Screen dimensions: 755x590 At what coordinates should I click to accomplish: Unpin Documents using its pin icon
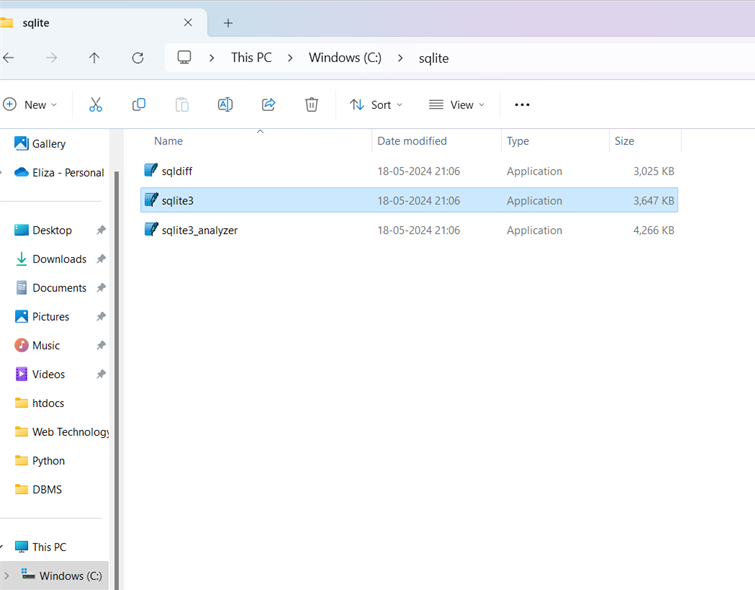101,288
